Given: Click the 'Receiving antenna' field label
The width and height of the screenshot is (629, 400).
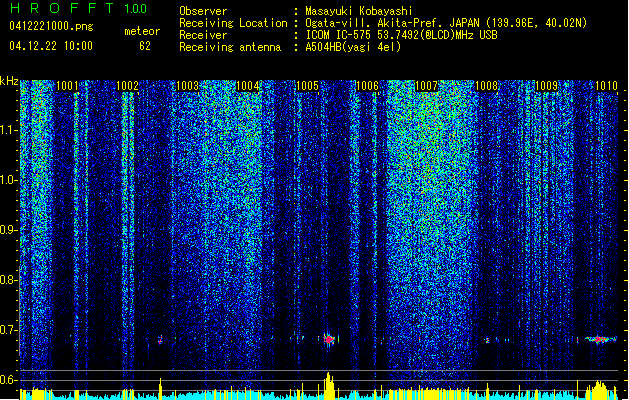Looking at the screenshot, I should pos(230,47).
